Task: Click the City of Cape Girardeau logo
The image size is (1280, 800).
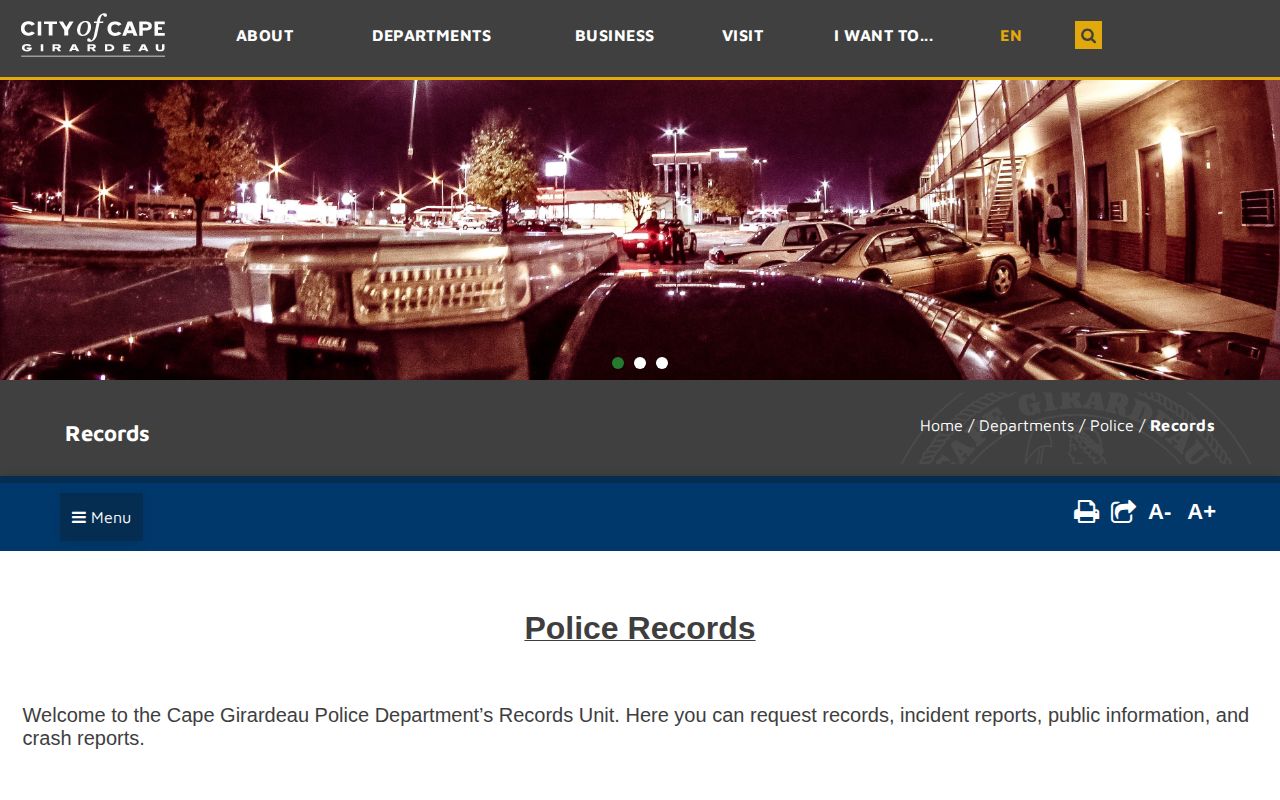Action: coord(93,35)
